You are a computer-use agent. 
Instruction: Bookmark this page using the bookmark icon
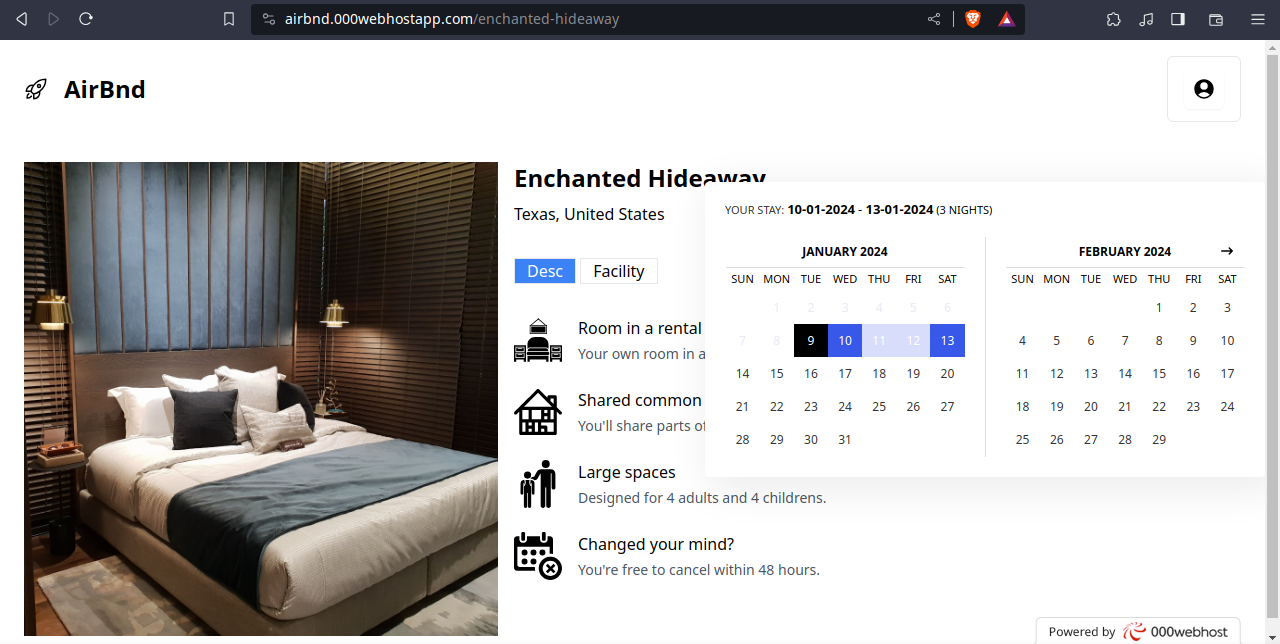(229, 19)
